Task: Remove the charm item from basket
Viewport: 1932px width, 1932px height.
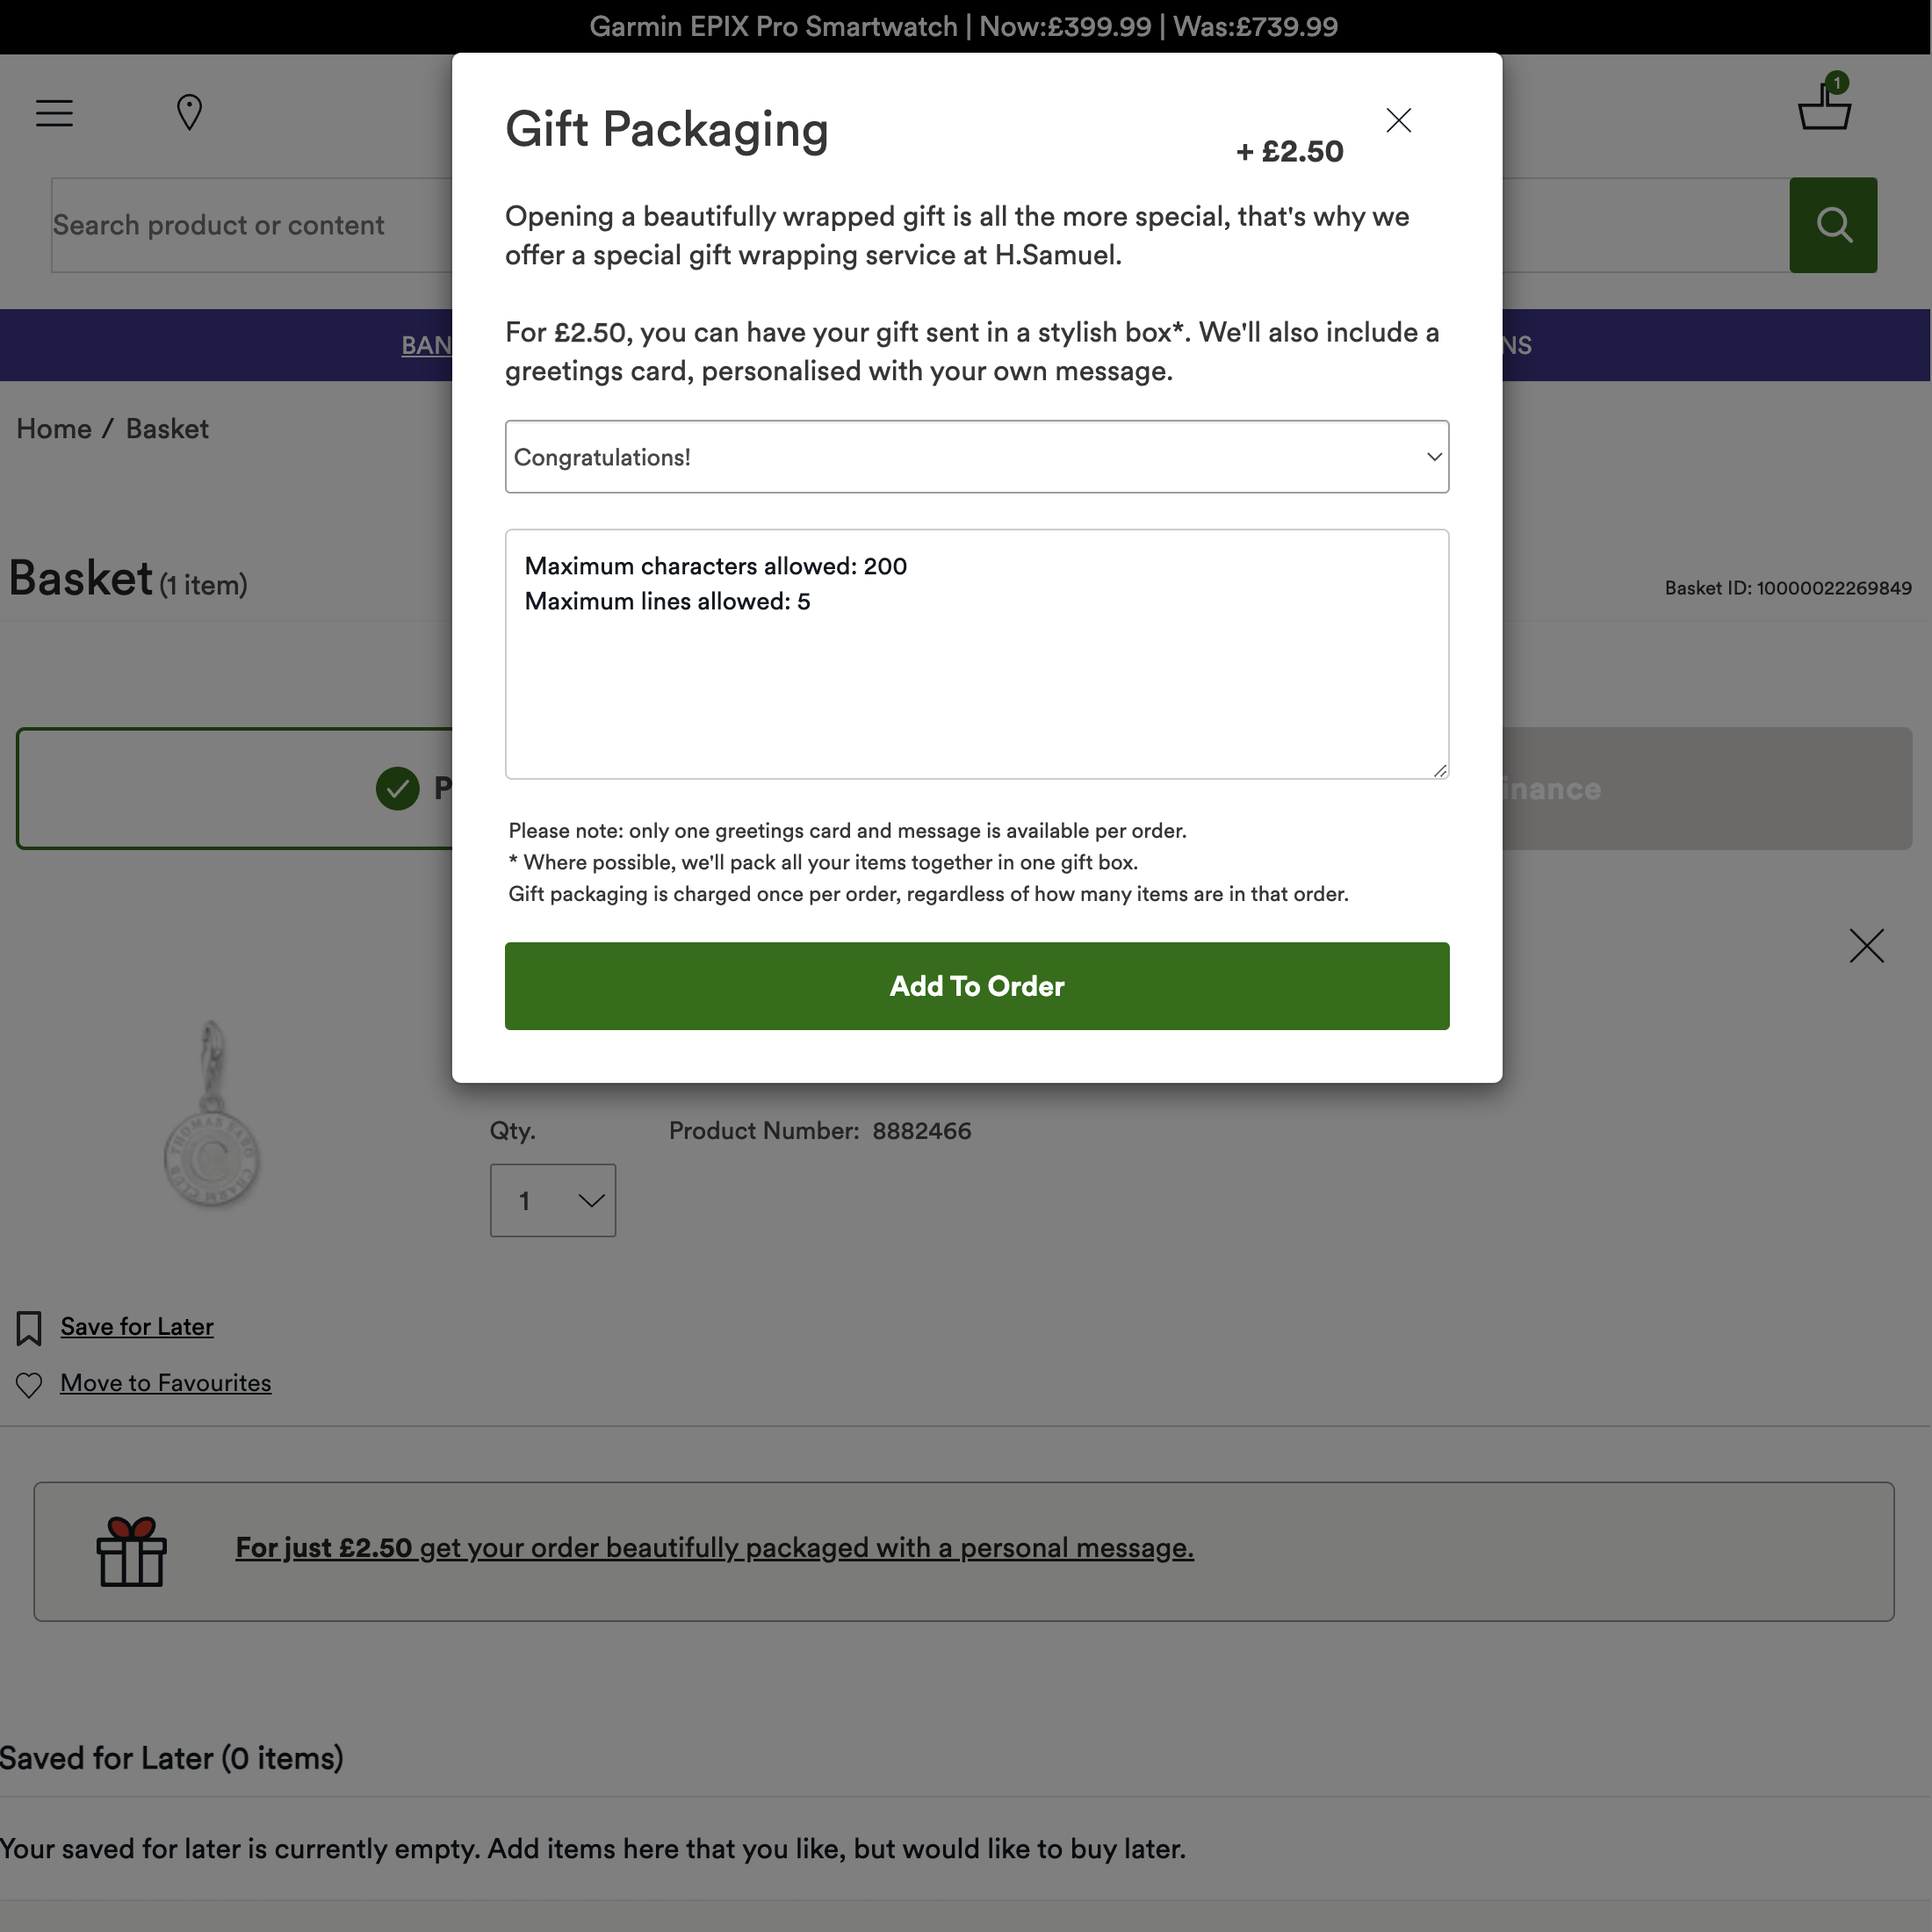Action: (x=1865, y=945)
